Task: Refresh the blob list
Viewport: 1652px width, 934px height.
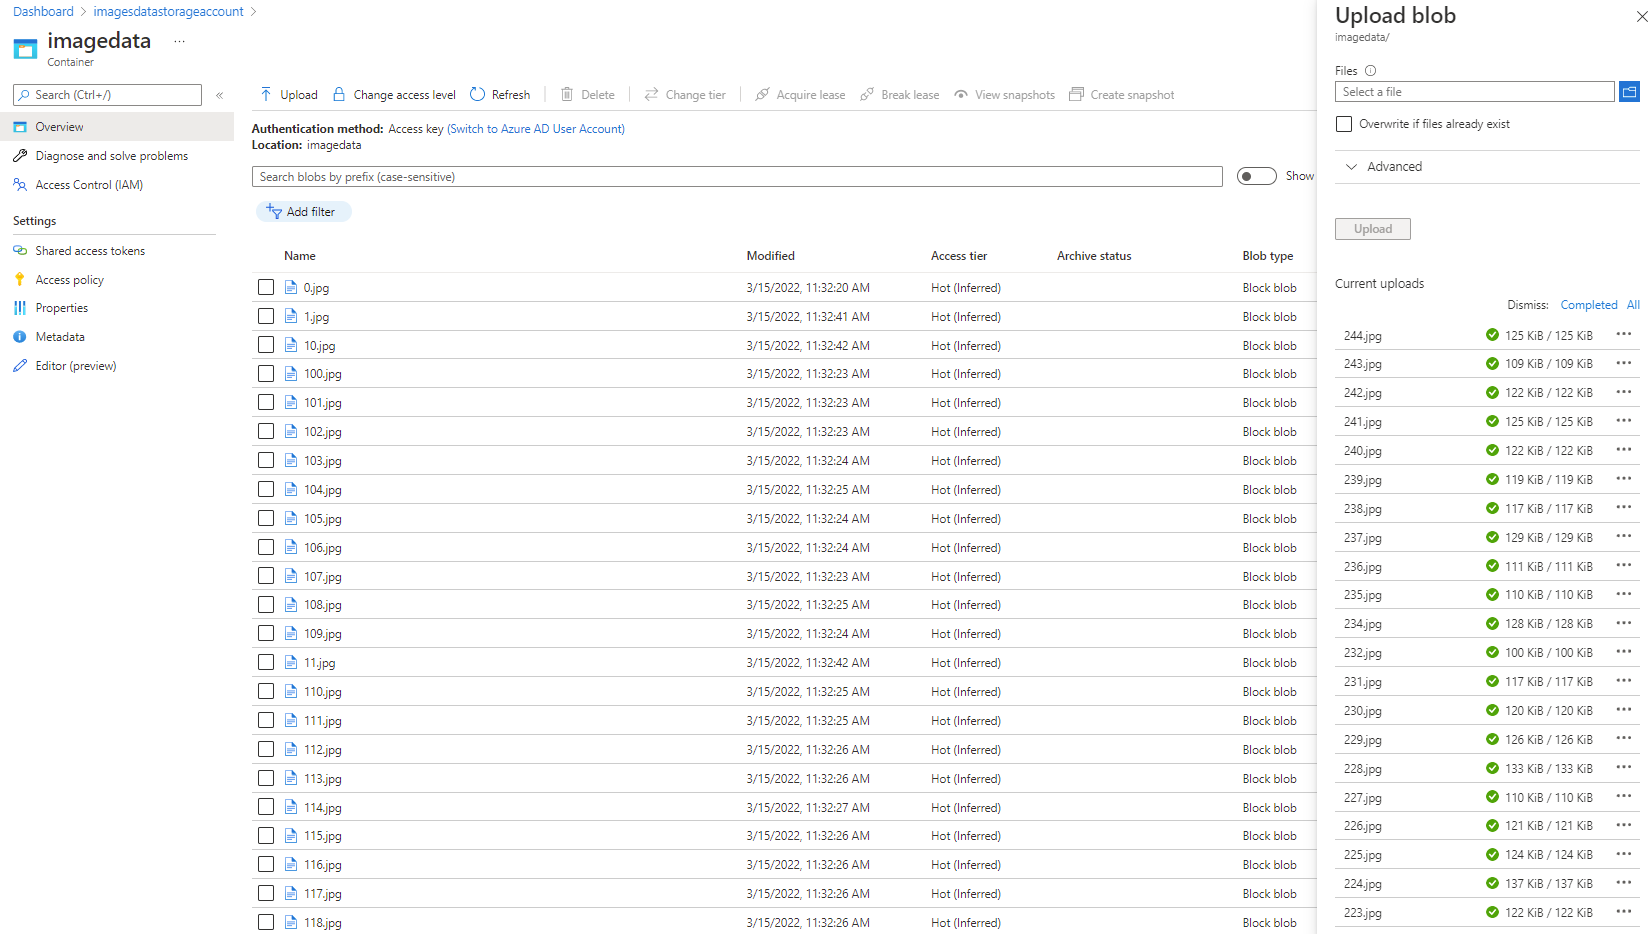Action: point(500,94)
